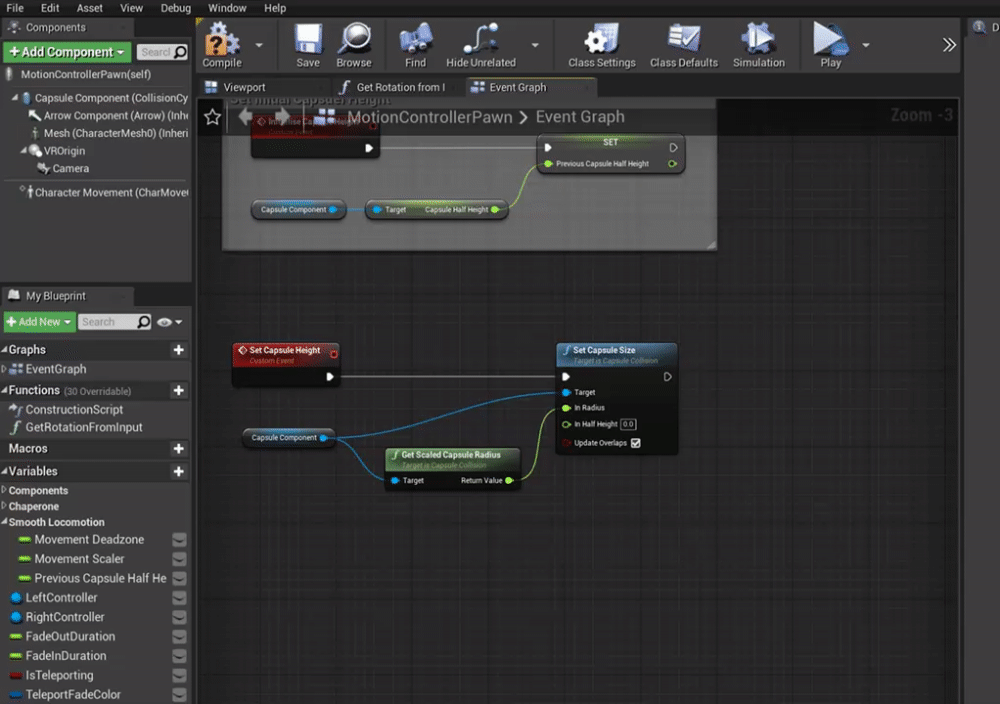Open the Find tool
The width and height of the screenshot is (1000, 704).
415,45
